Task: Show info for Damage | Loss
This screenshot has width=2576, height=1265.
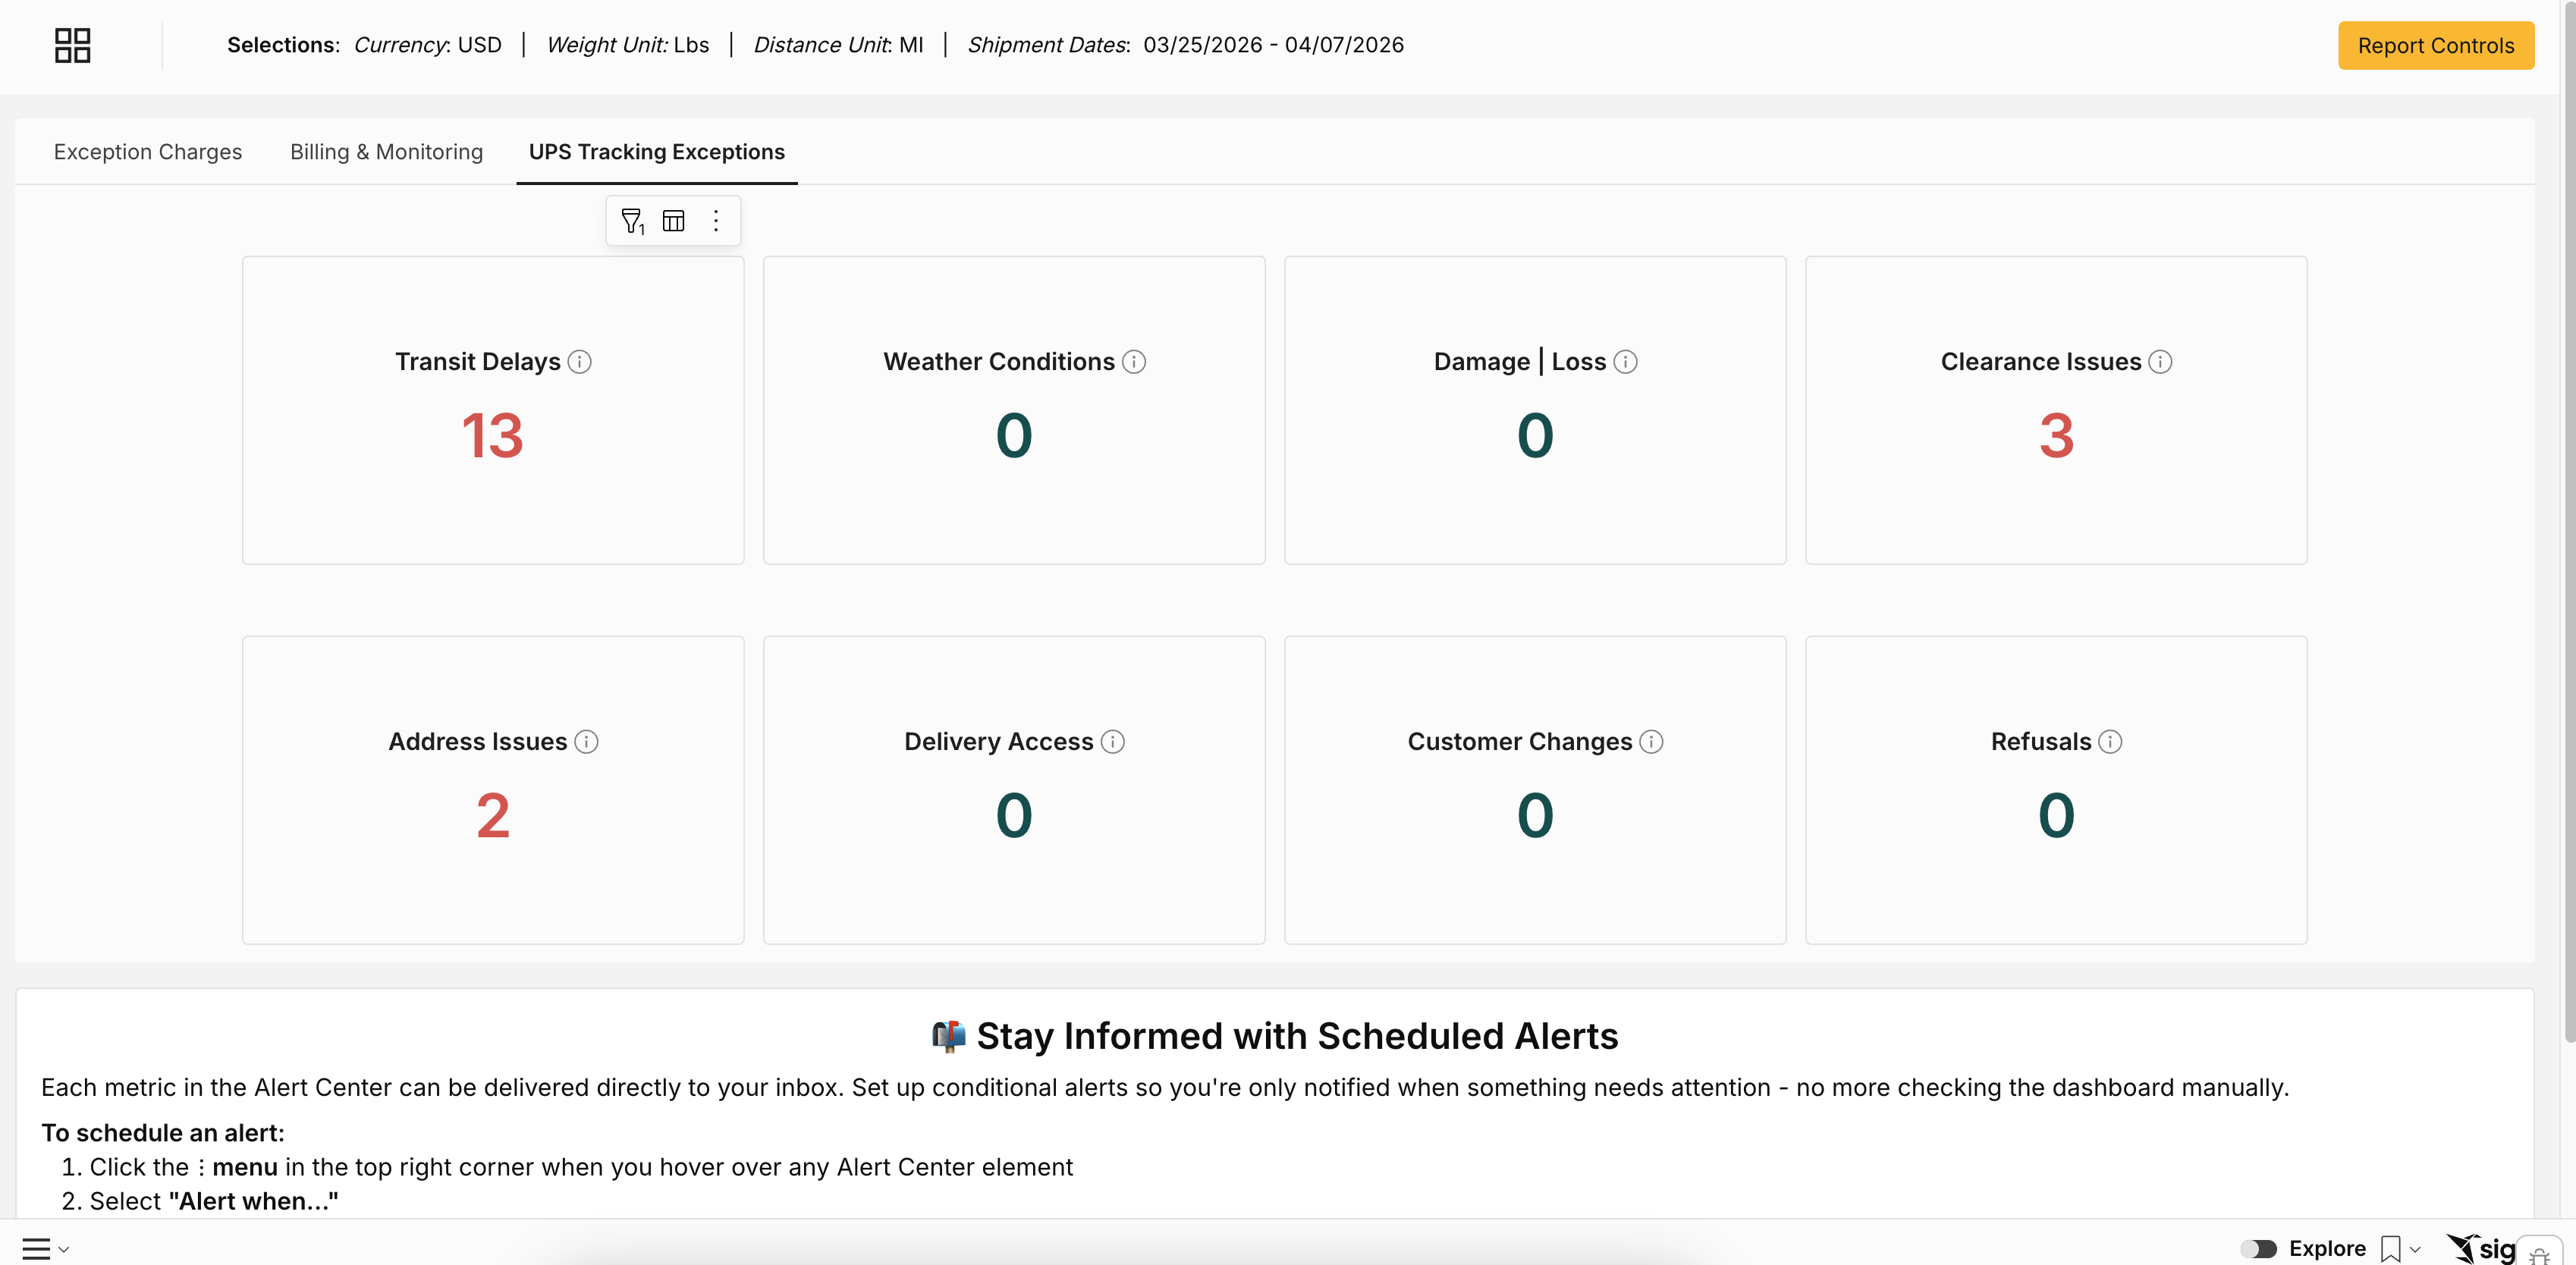Action: click(1626, 362)
